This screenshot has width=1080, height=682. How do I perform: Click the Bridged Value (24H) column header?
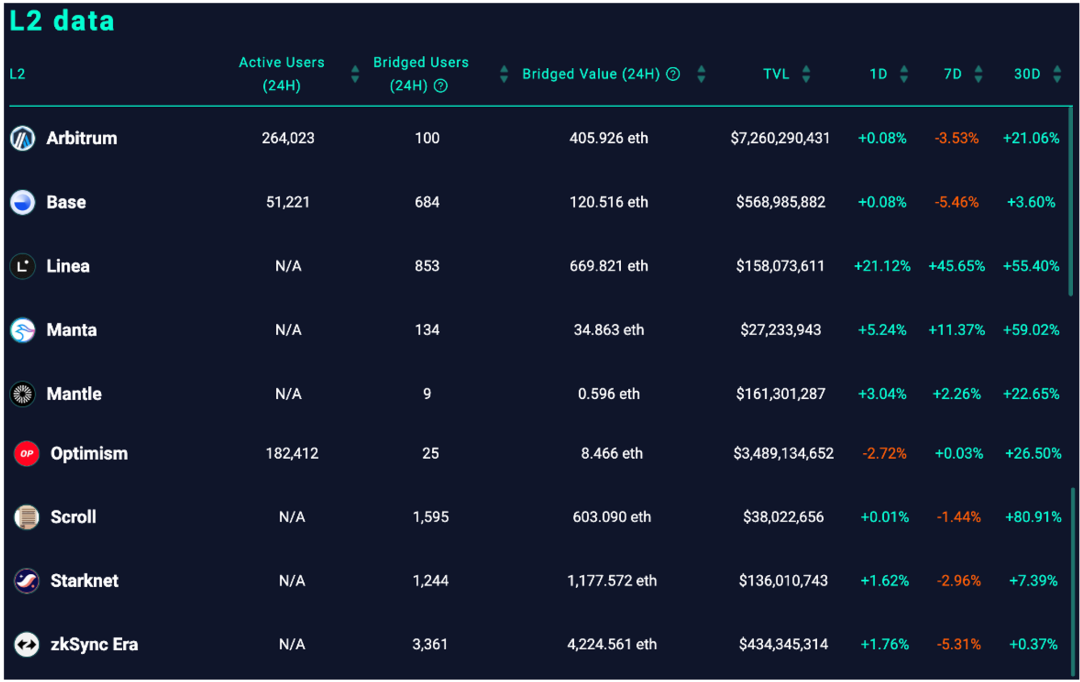click(x=590, y=74)
